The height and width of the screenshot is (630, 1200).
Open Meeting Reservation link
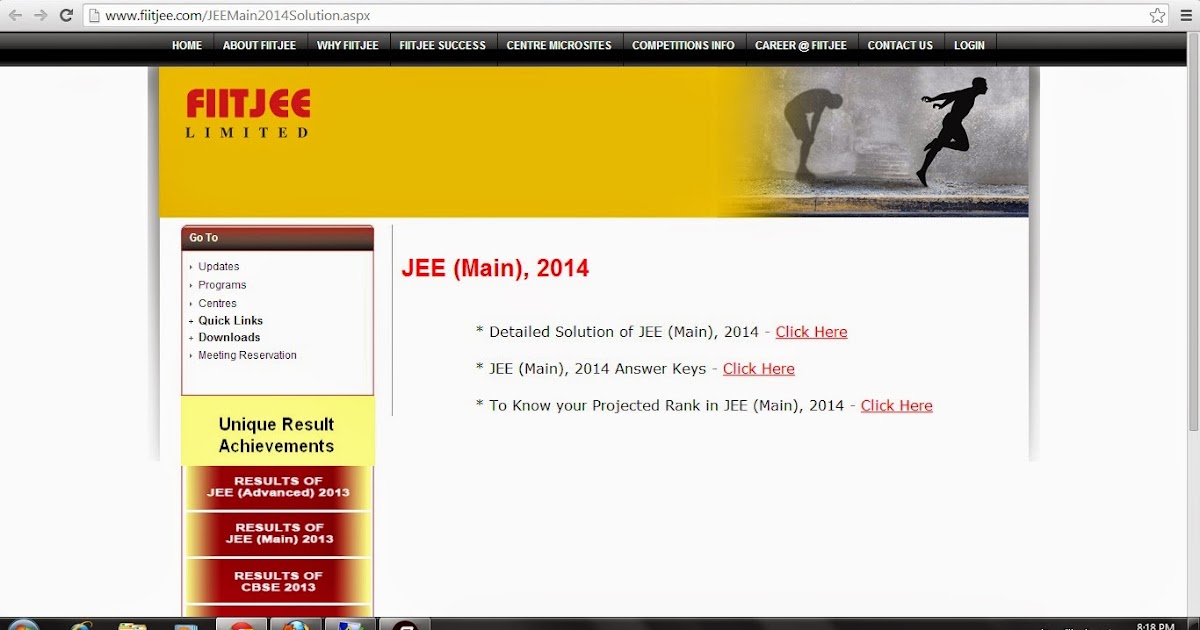247,356
